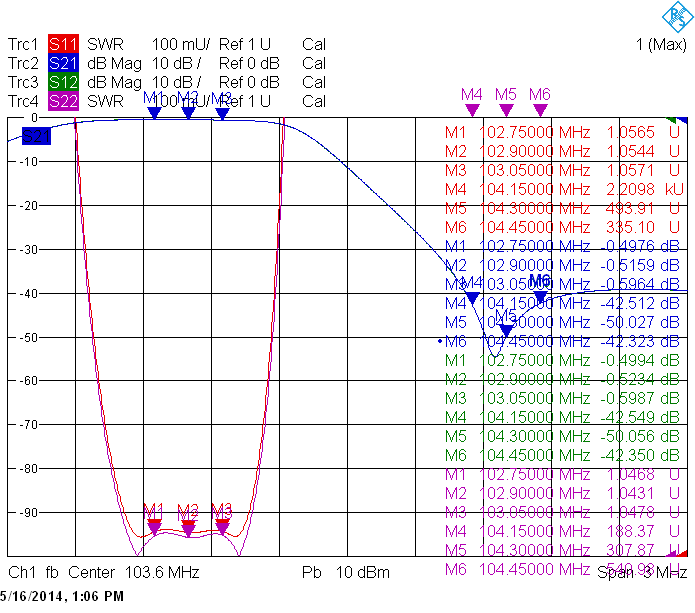This screenshot has height=613, width=695.
Task: Select the purple S22 trace label
Action: point(63,101)
